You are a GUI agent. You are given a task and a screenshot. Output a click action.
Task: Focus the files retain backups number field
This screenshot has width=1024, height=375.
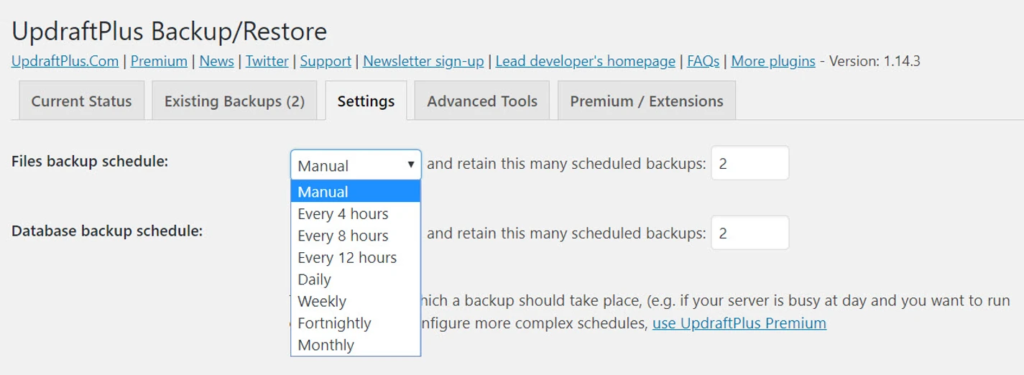[750, 163]
